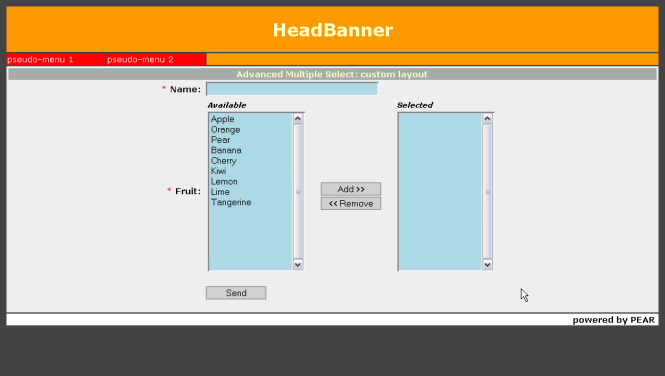Image resolution: width=665 pixels, height=376 pixels.
Task: Click Selected list scroll up arrow
Action: [x=487, y=119]
